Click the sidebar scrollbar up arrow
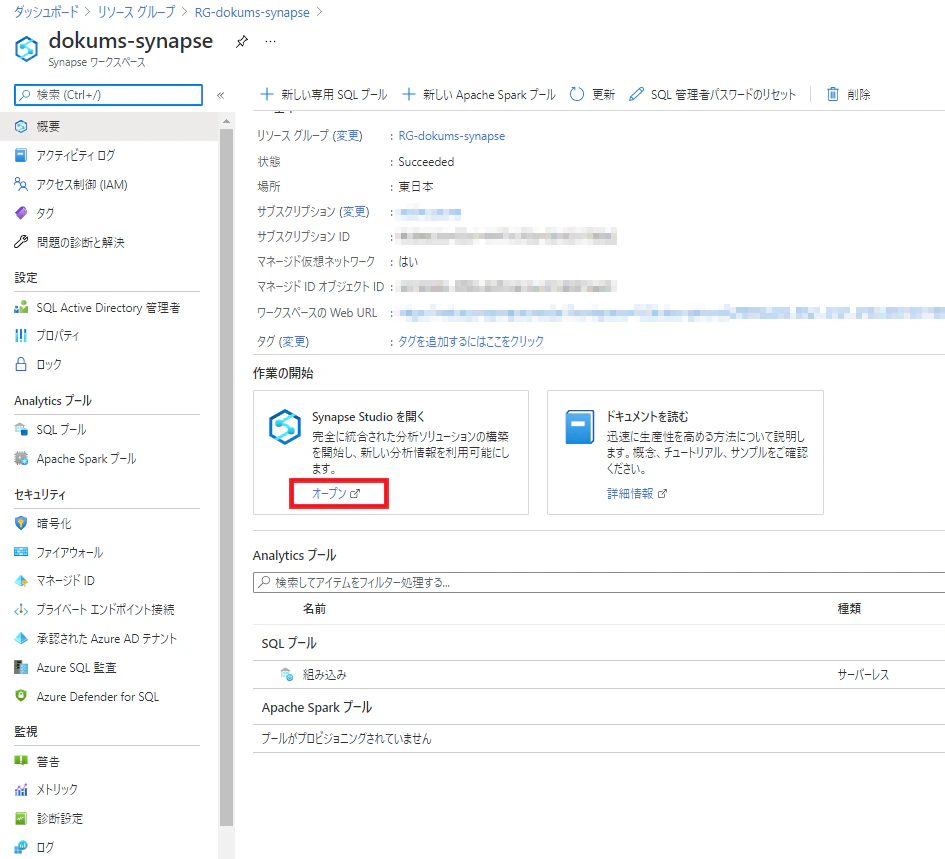The image size is (945, 859). coord(226,122)
